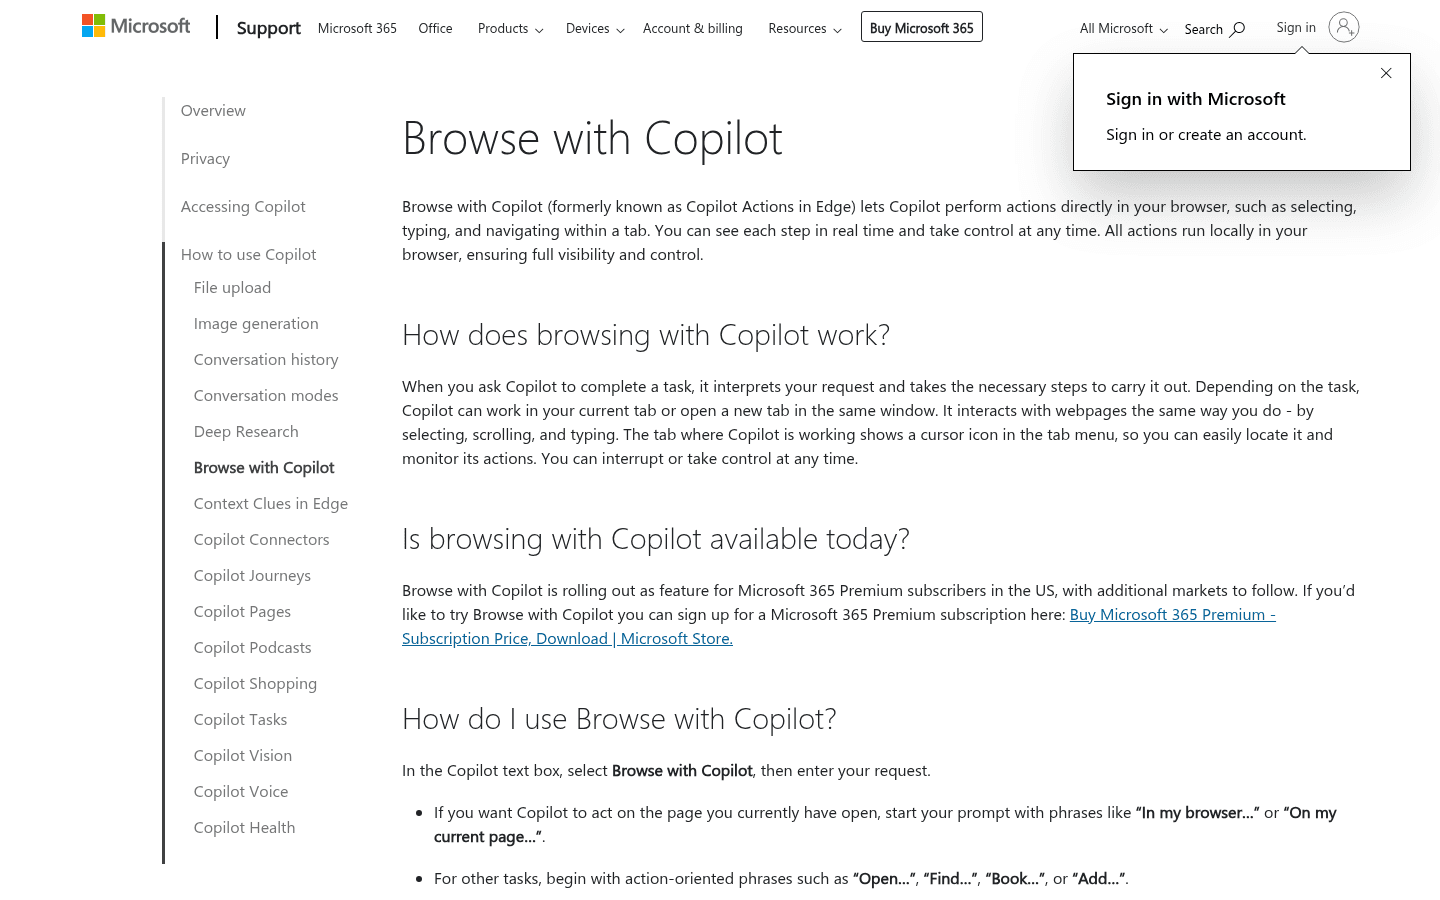The image size is (1440, 900).
Task: Open File upload sidebar link
Action: pos(232,287)
